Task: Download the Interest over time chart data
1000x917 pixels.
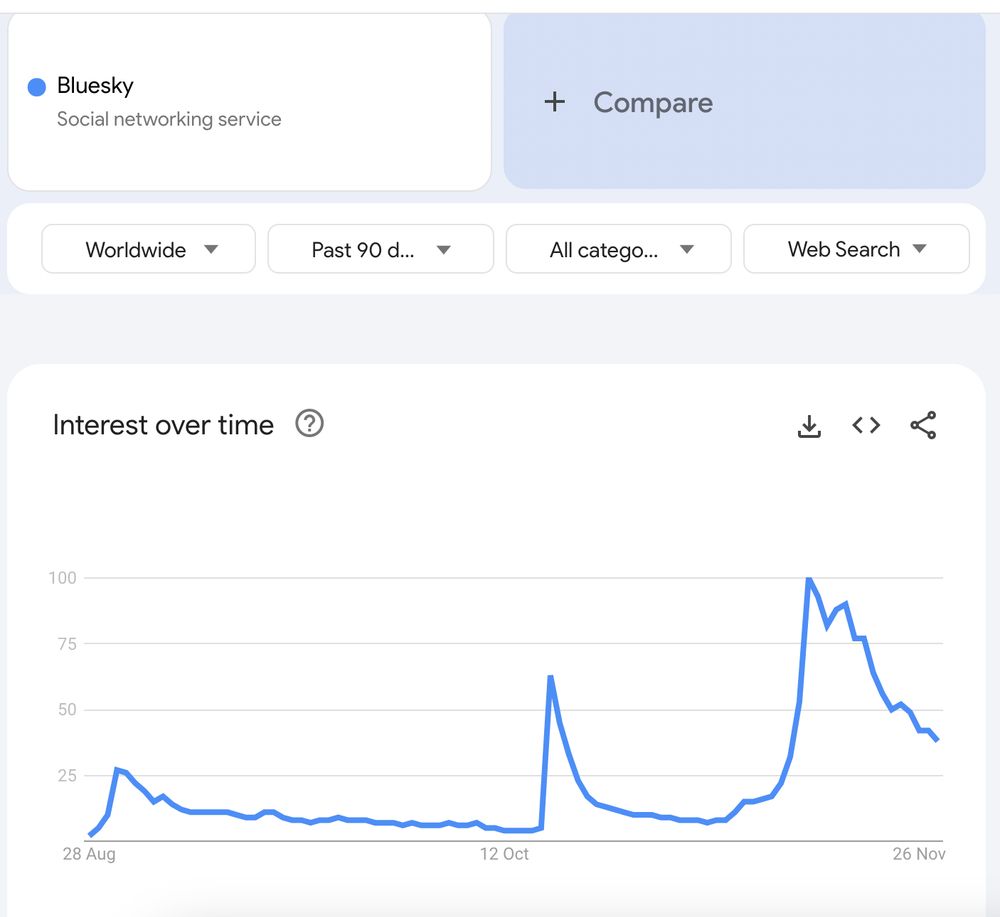Action: point(809,426)
